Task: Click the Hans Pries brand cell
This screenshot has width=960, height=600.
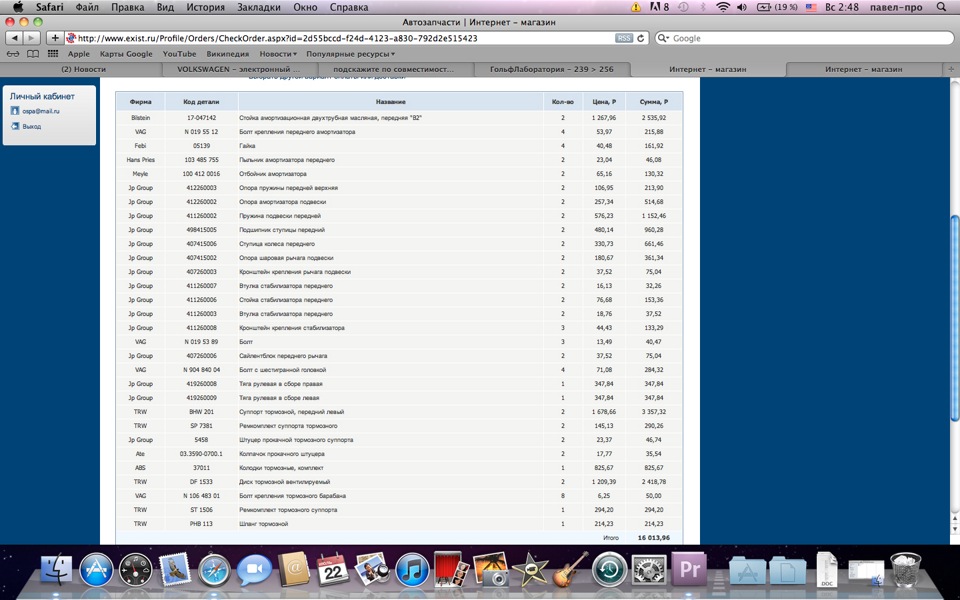Action: click(x=140, y=160)
